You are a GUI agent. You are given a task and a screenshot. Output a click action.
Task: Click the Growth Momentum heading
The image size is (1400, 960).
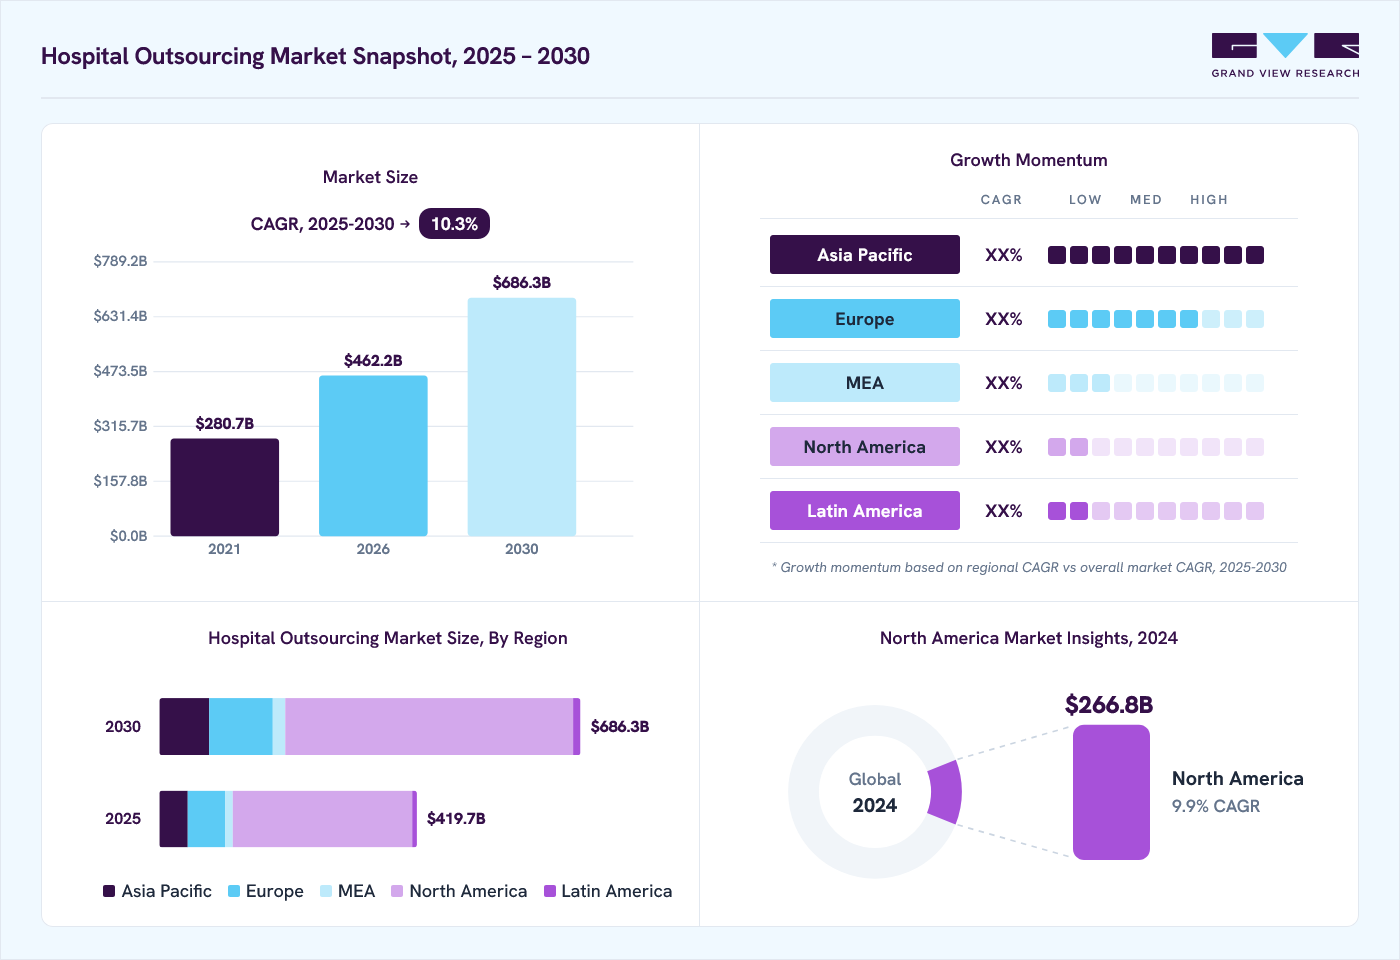[1029, 160]
